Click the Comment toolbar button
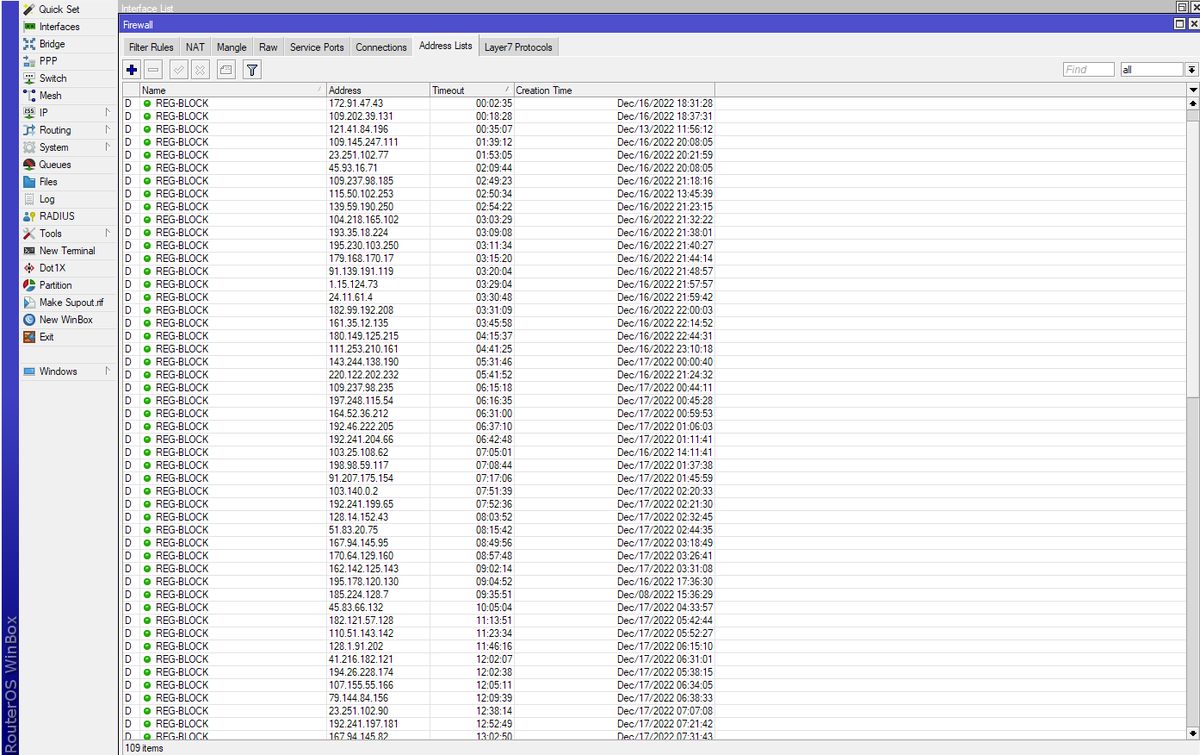Image resolution: width=1200 pixels, height=755 pixels. point(225,69)
